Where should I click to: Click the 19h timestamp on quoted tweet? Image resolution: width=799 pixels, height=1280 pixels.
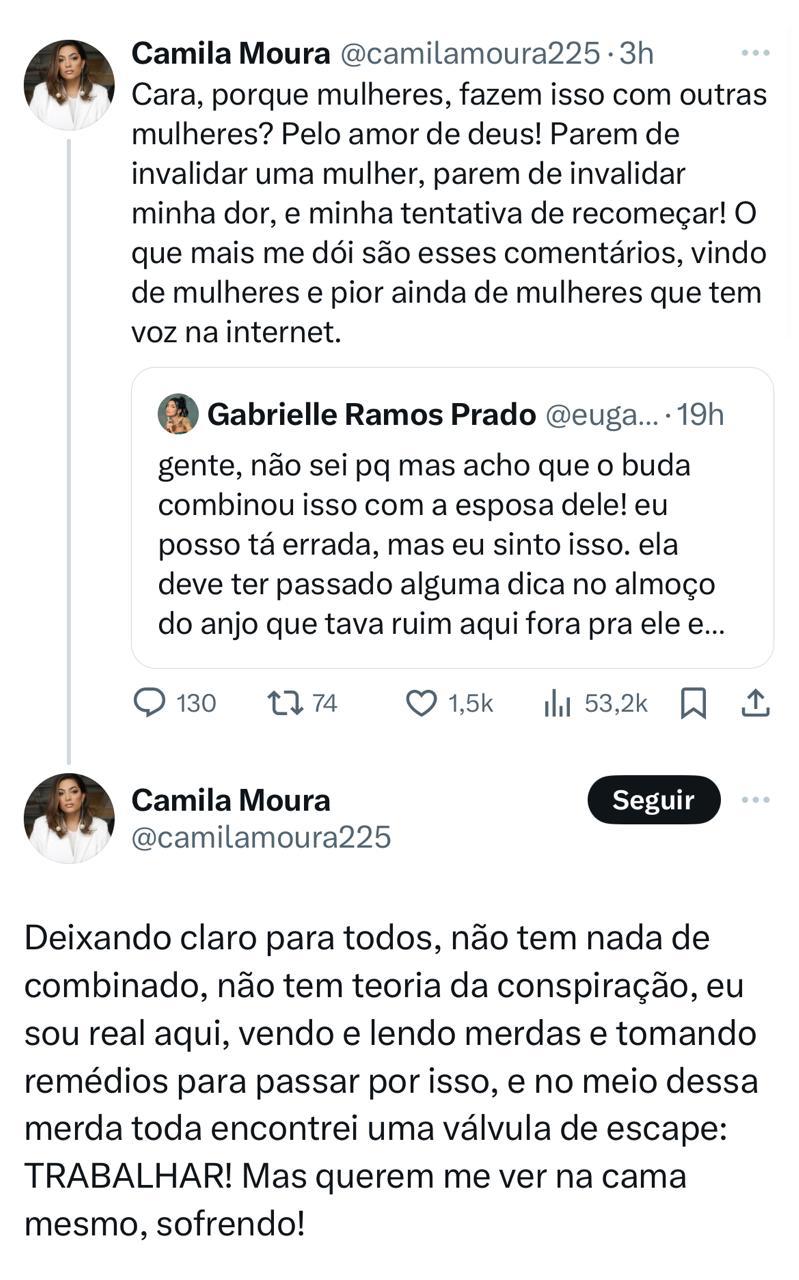coord(700,414)
